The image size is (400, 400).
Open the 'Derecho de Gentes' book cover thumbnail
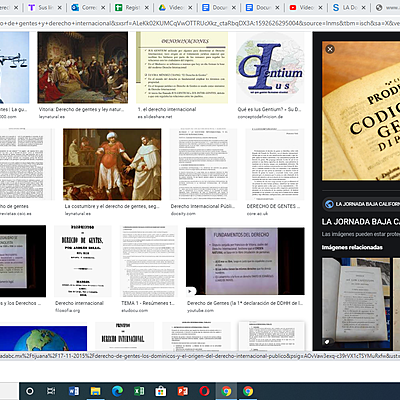coord(83,261)
